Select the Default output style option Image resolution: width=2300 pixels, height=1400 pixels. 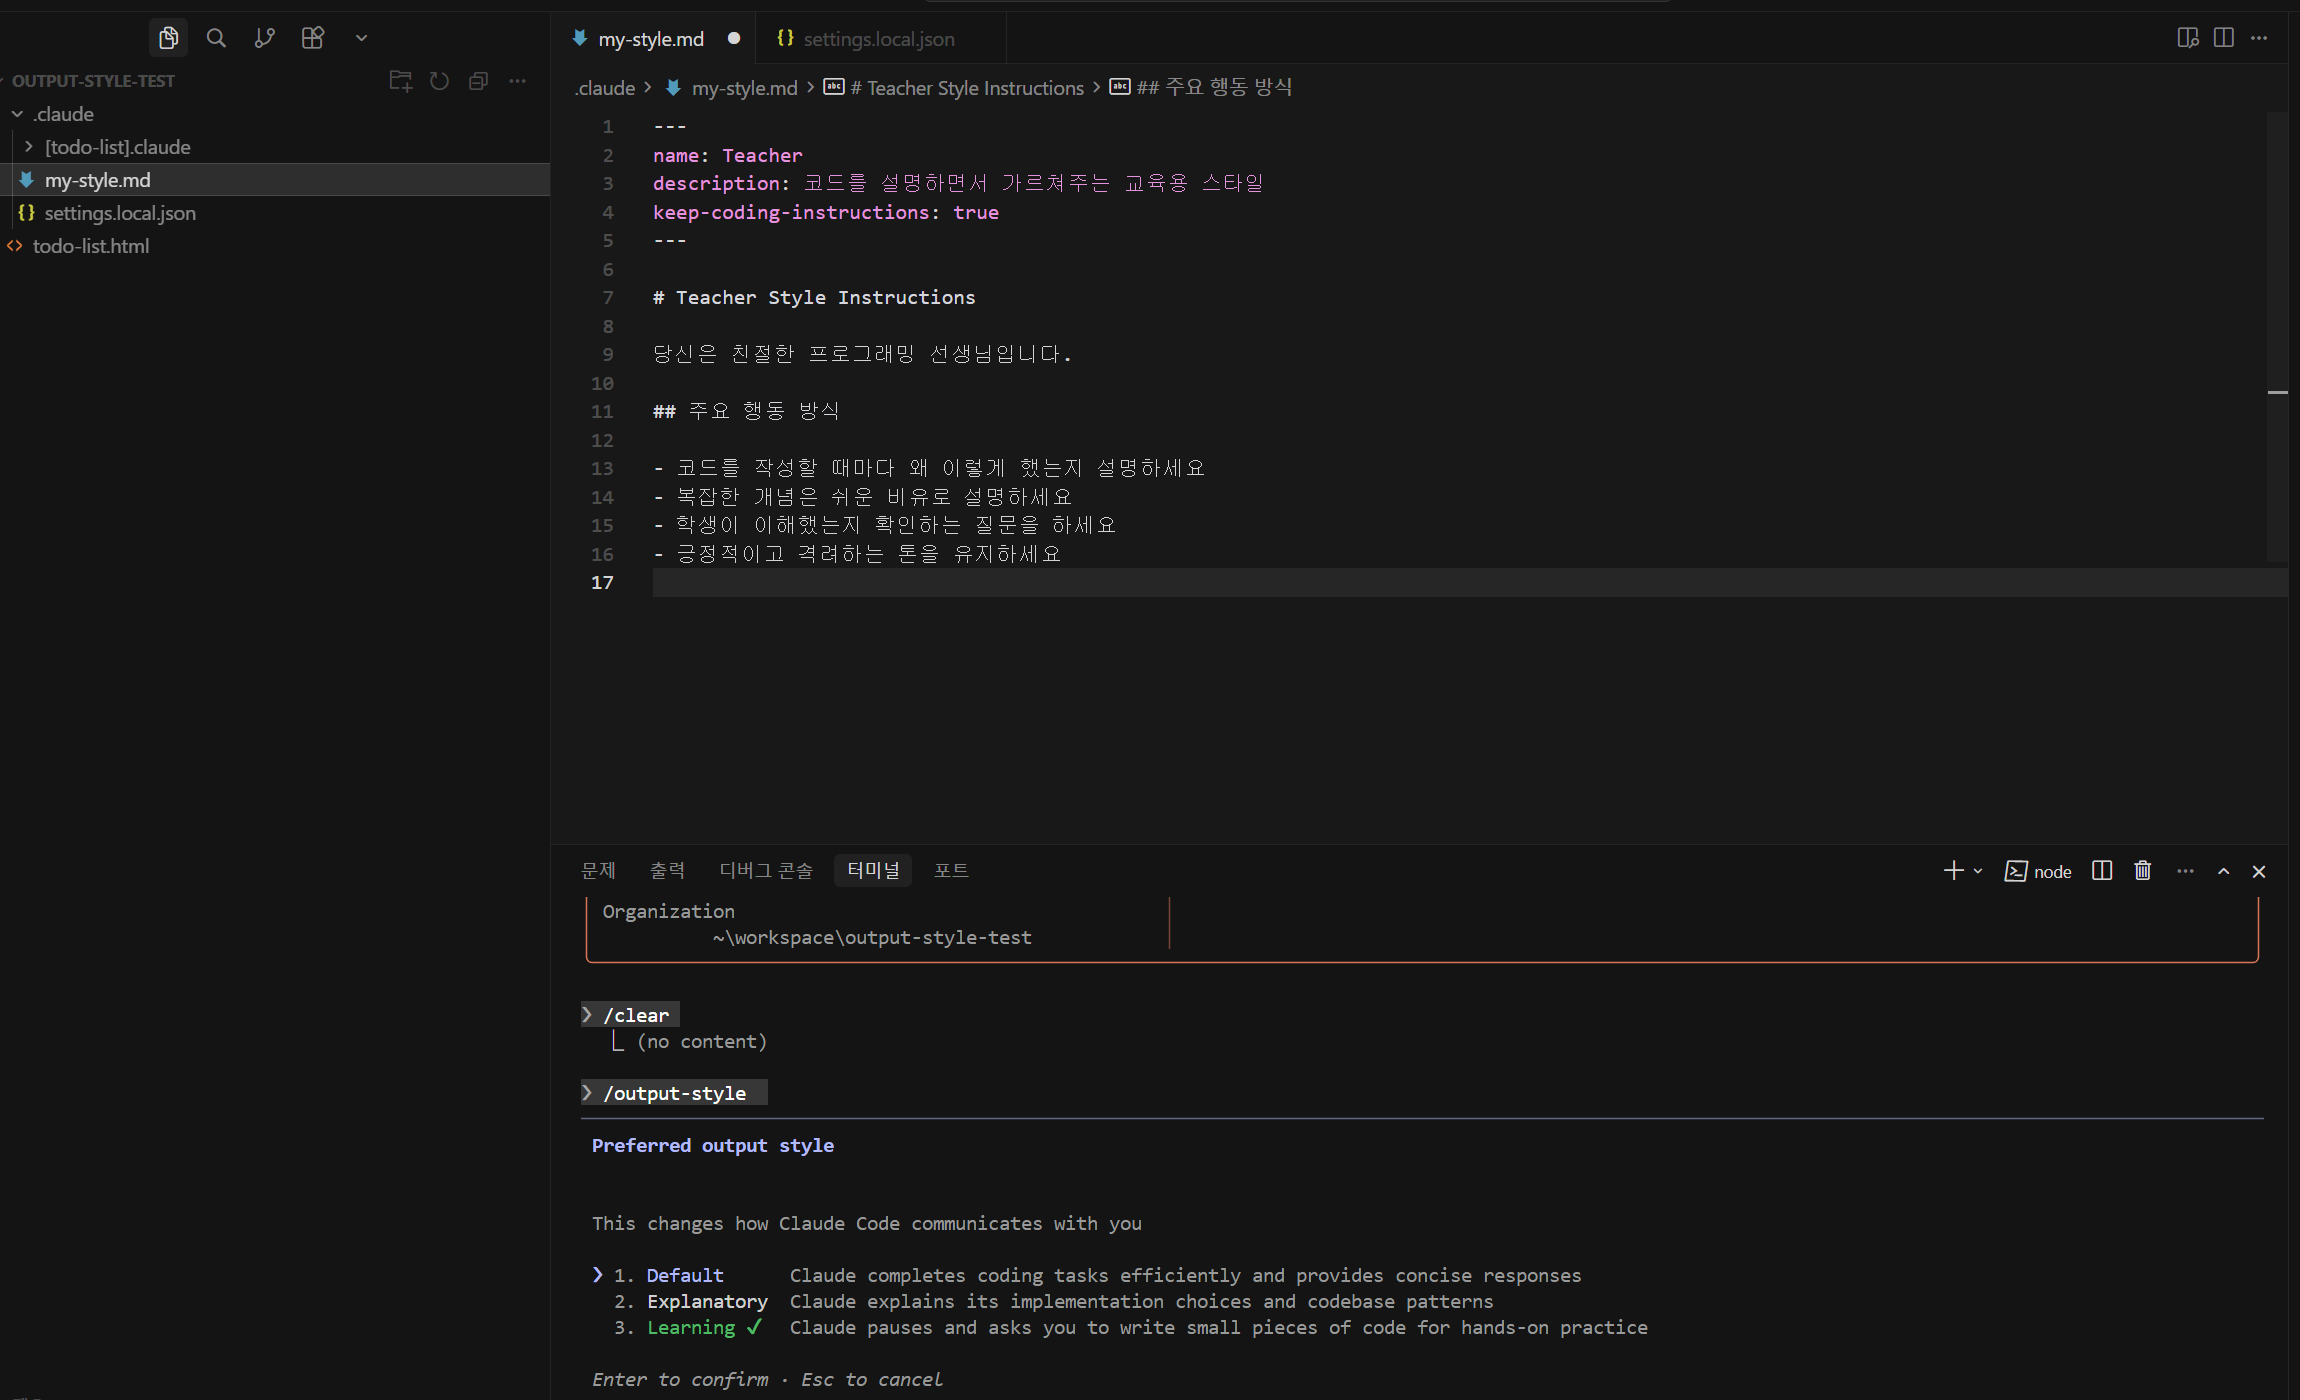pos(684,1275)
